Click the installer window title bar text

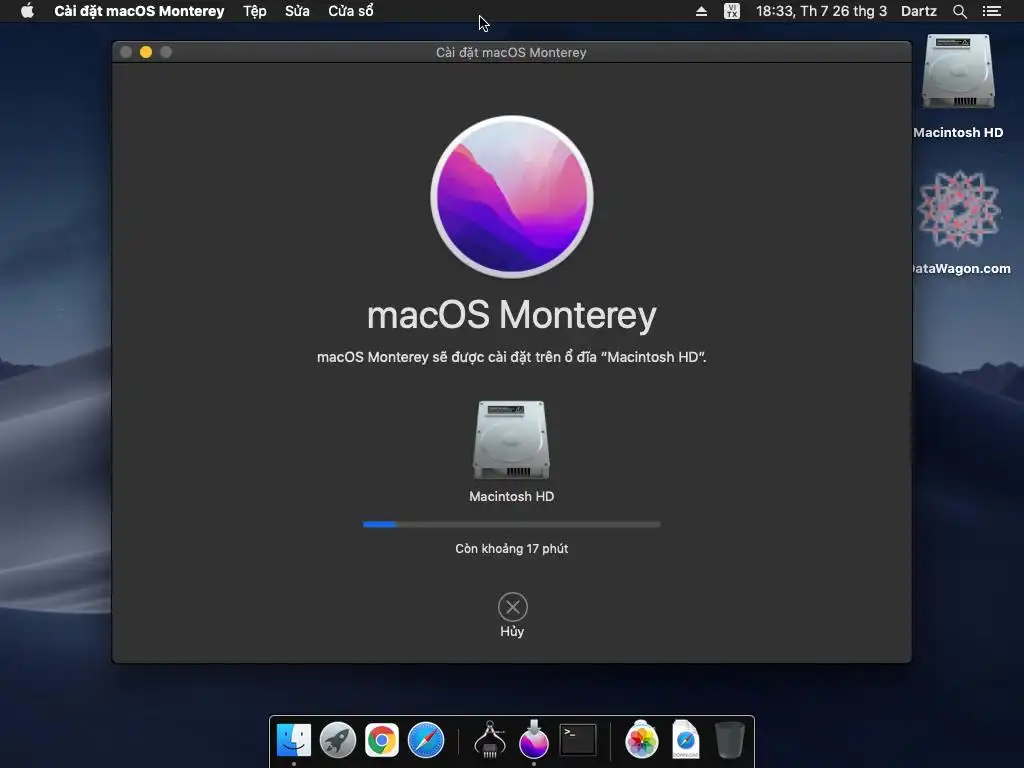pyautogui.click(x=511, y=52)
